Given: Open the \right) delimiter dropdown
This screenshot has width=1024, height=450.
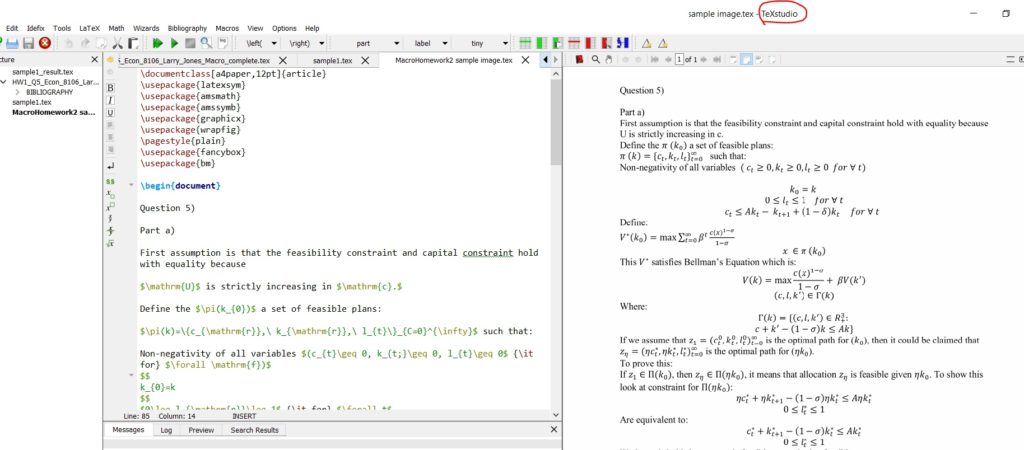Looking at the screenshot, I should tap(322, 43).
